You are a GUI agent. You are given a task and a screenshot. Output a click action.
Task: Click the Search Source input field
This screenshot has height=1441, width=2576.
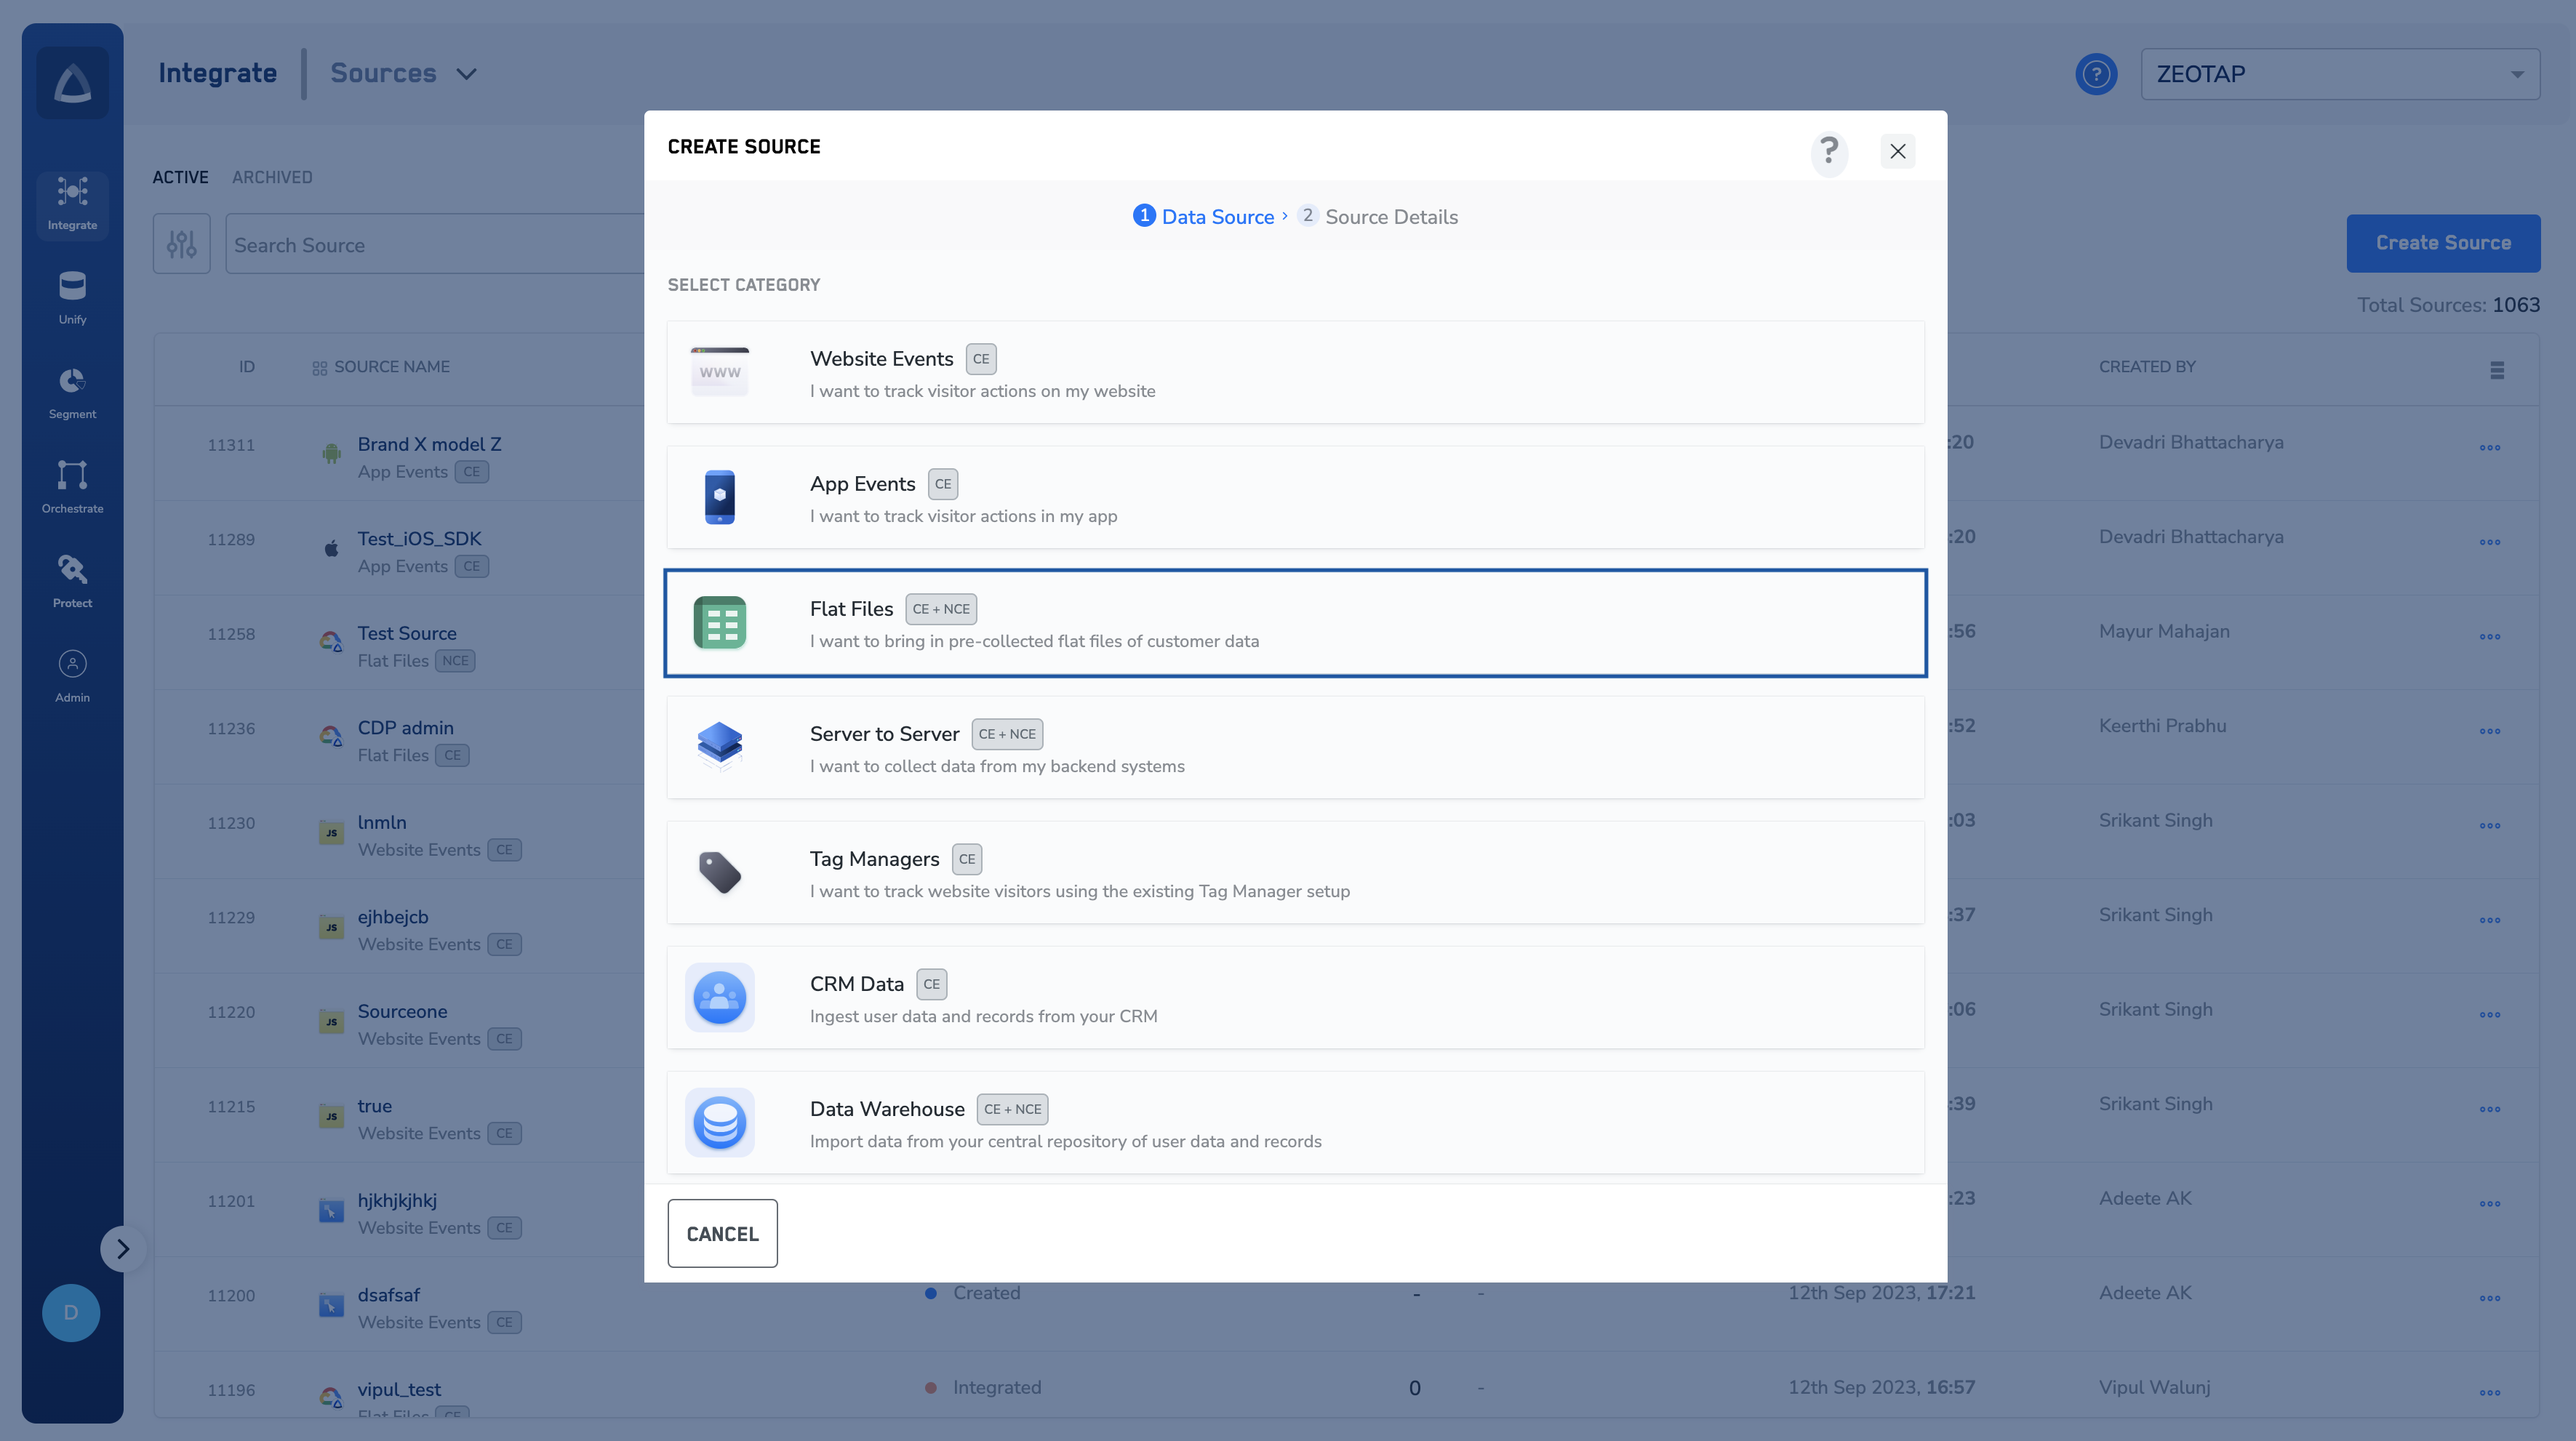(435, 245)
